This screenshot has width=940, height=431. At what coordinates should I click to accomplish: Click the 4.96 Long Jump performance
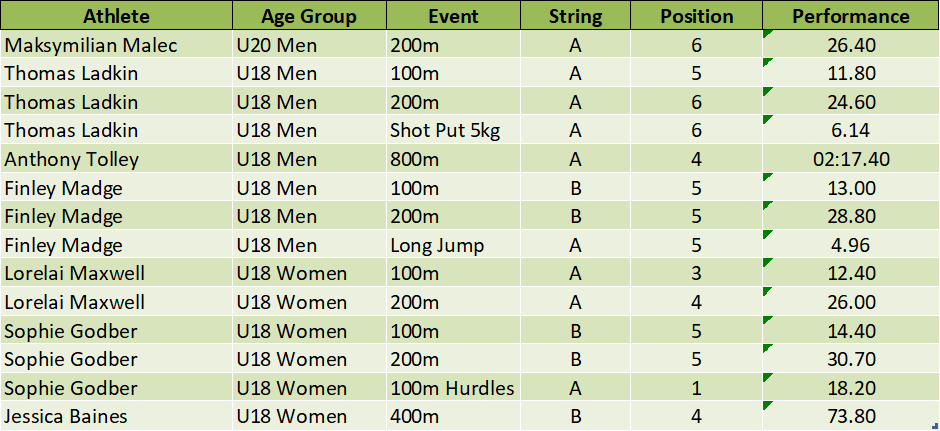pyautogui.click(x=851, y=245)
